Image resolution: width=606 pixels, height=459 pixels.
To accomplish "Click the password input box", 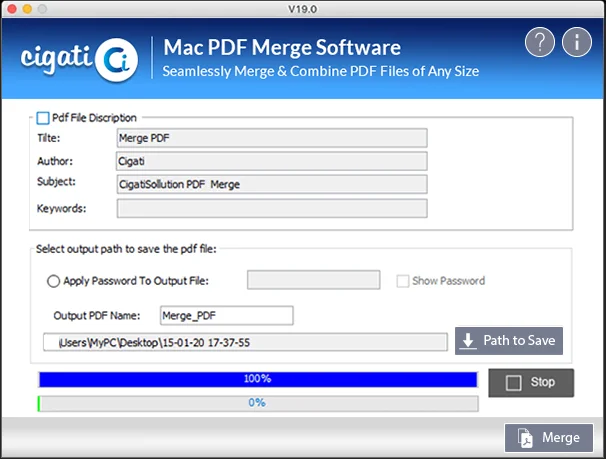I will click(313, 280).
